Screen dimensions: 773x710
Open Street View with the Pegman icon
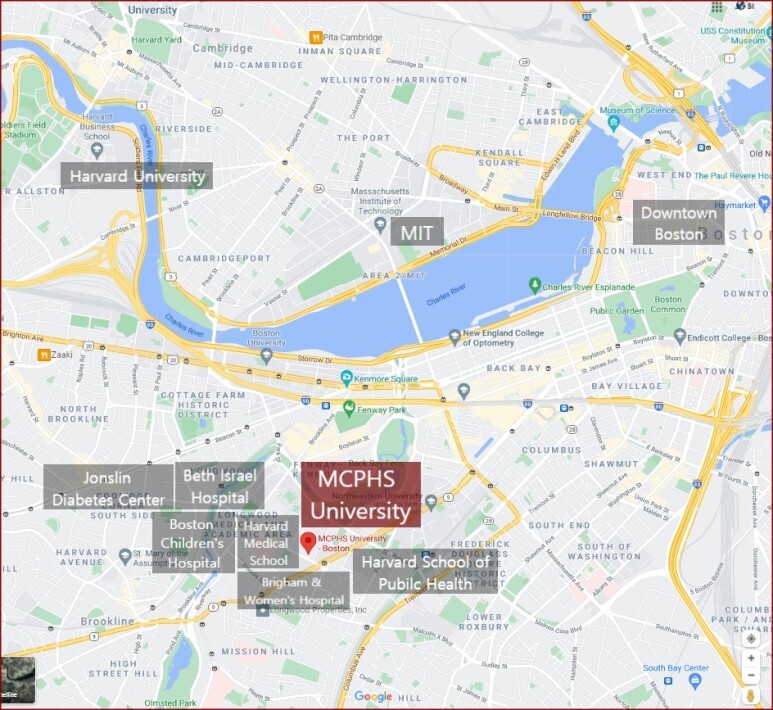(x=751, y=696)
